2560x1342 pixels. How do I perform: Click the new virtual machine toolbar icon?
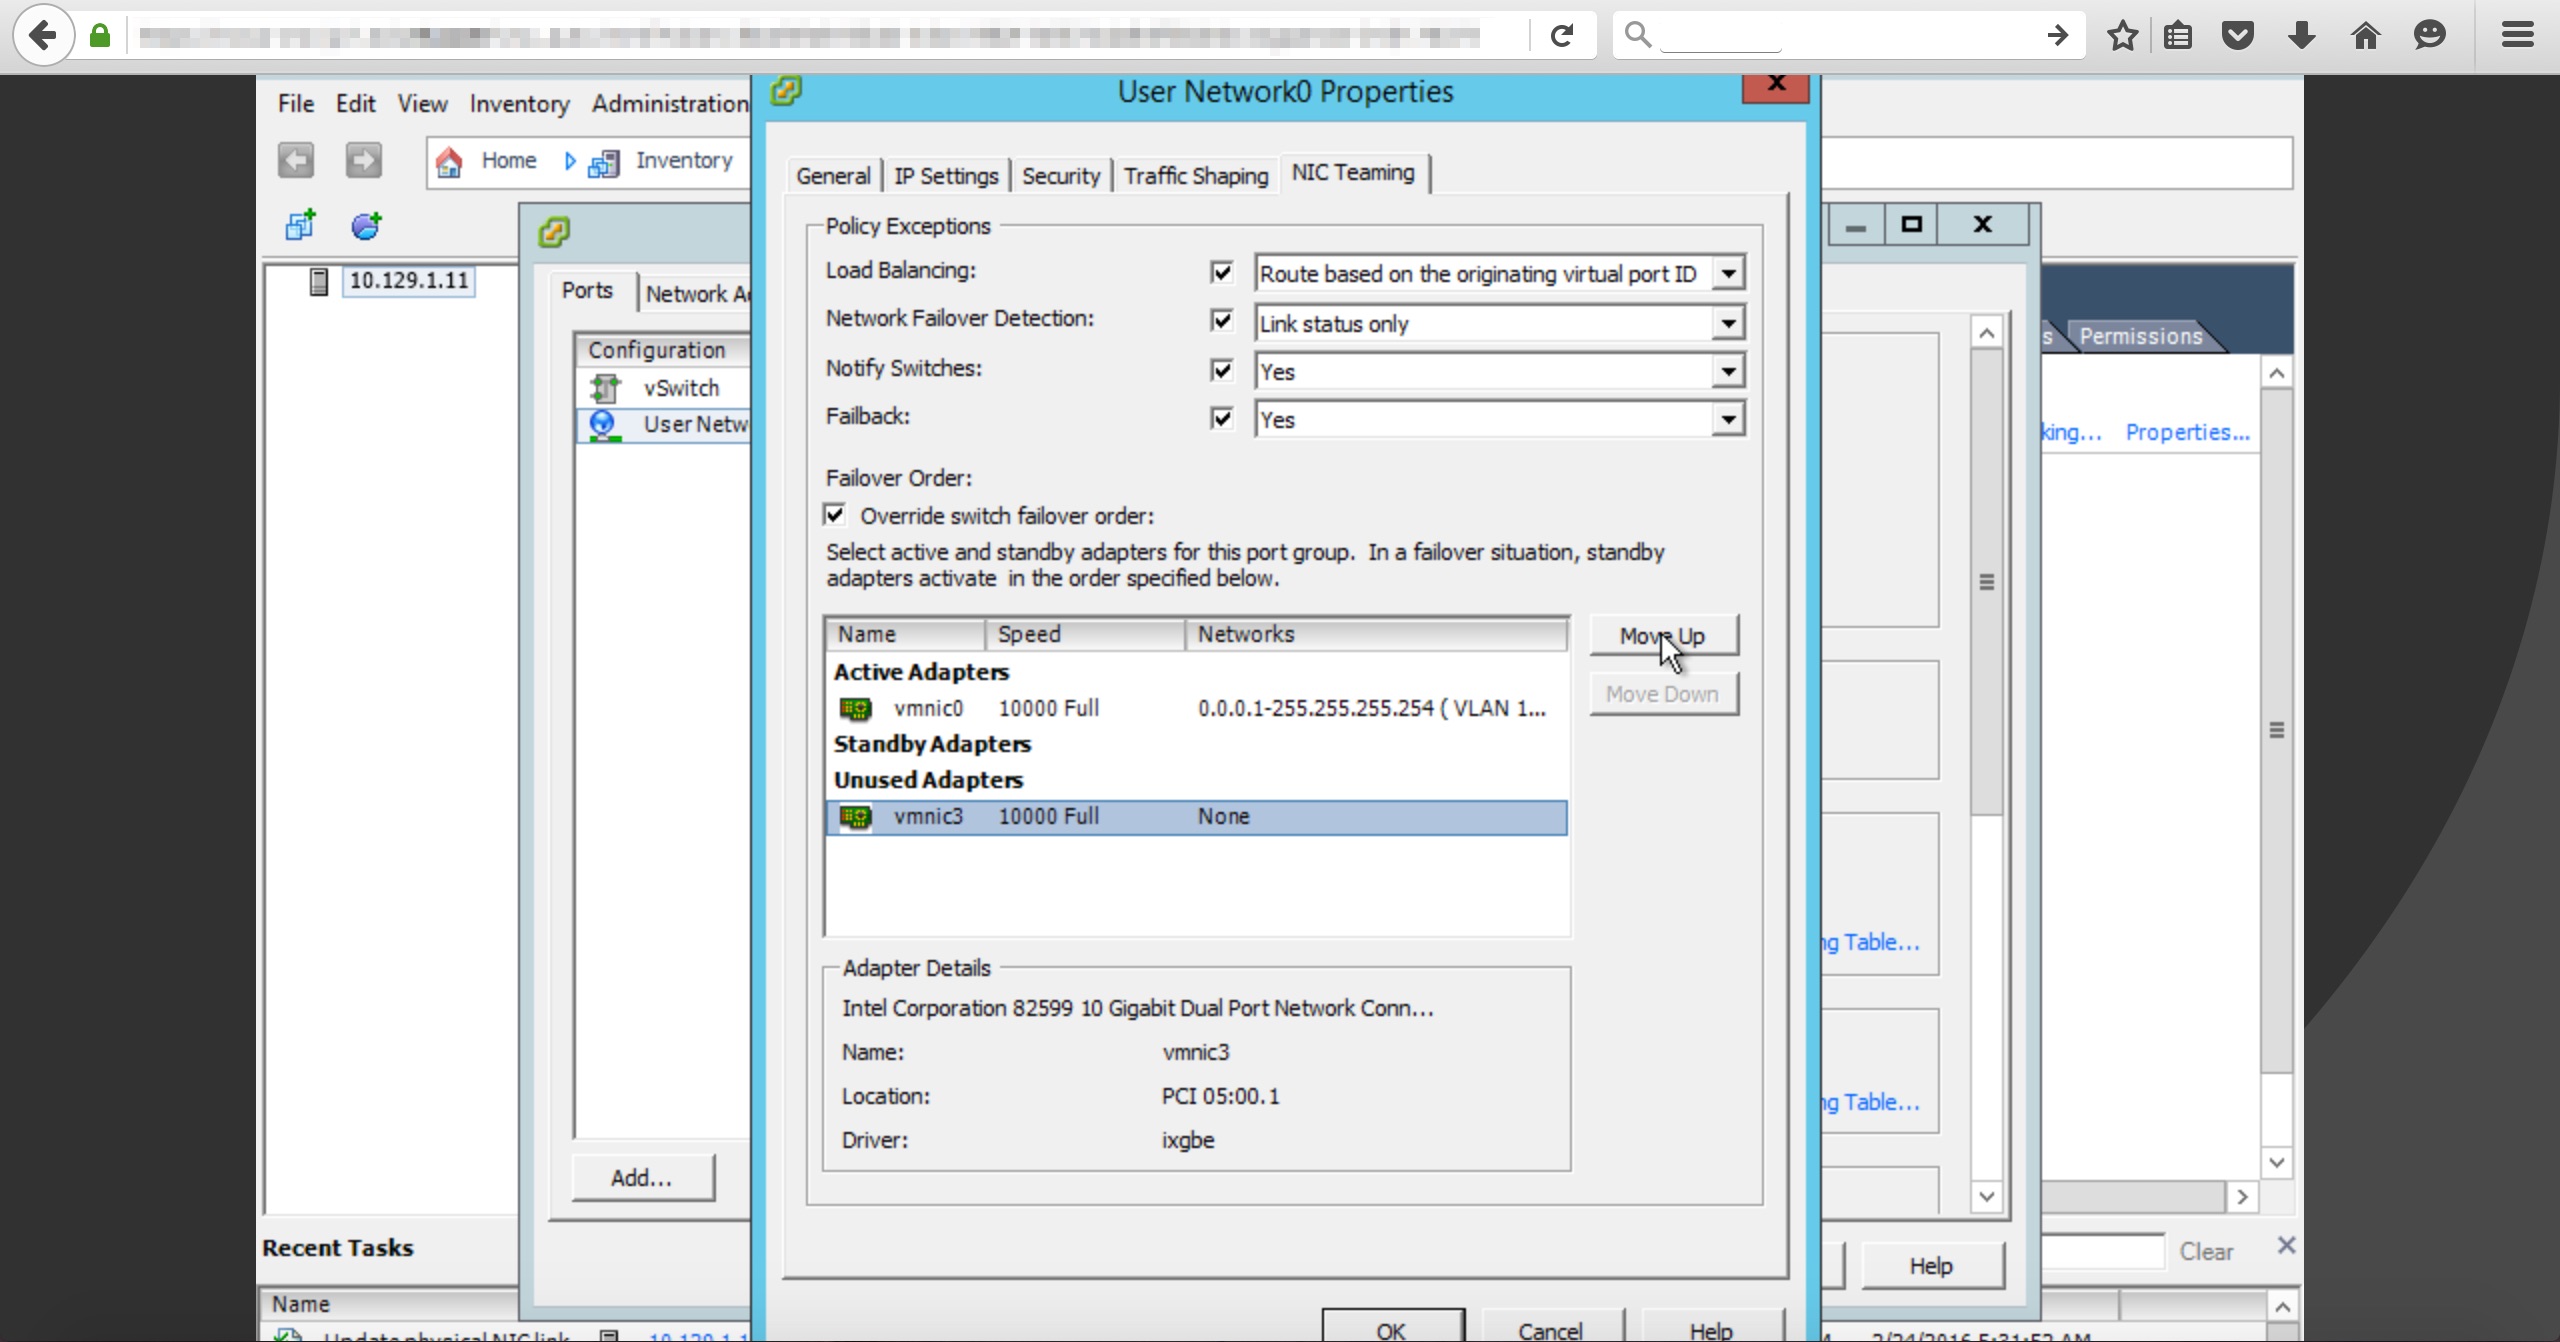[x=300, y=225]
